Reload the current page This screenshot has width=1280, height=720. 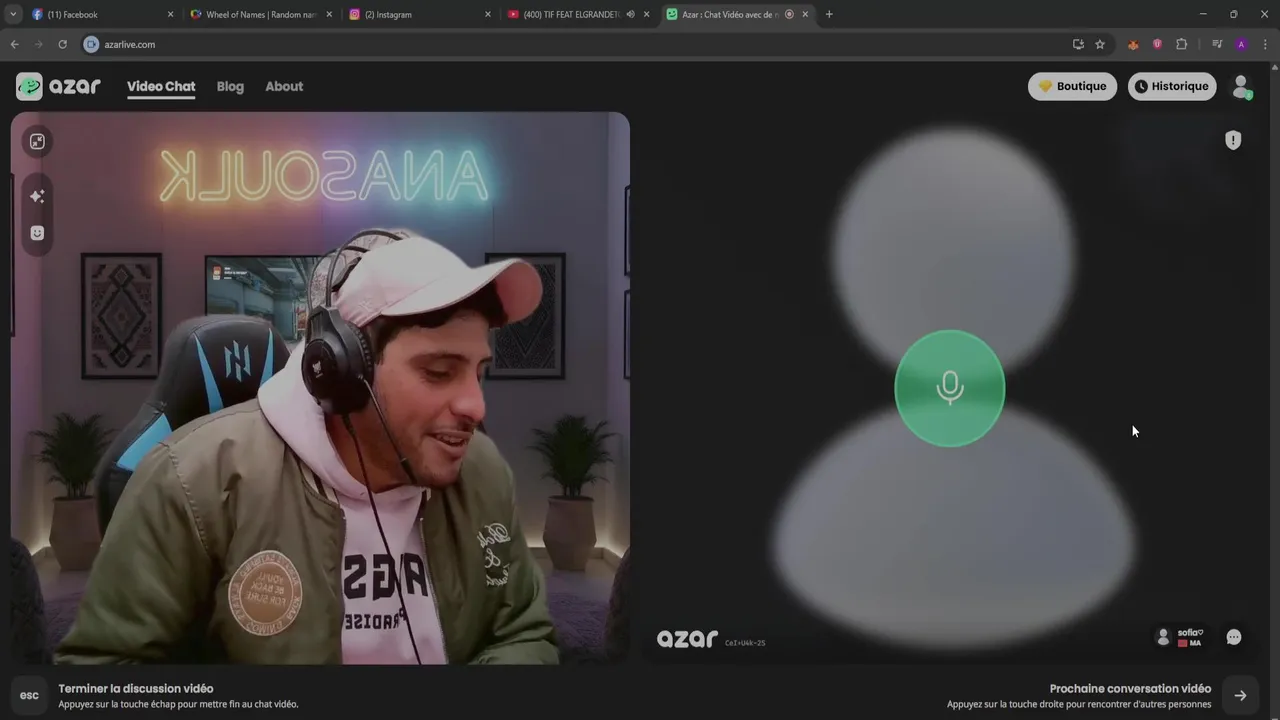coord(62,44)
